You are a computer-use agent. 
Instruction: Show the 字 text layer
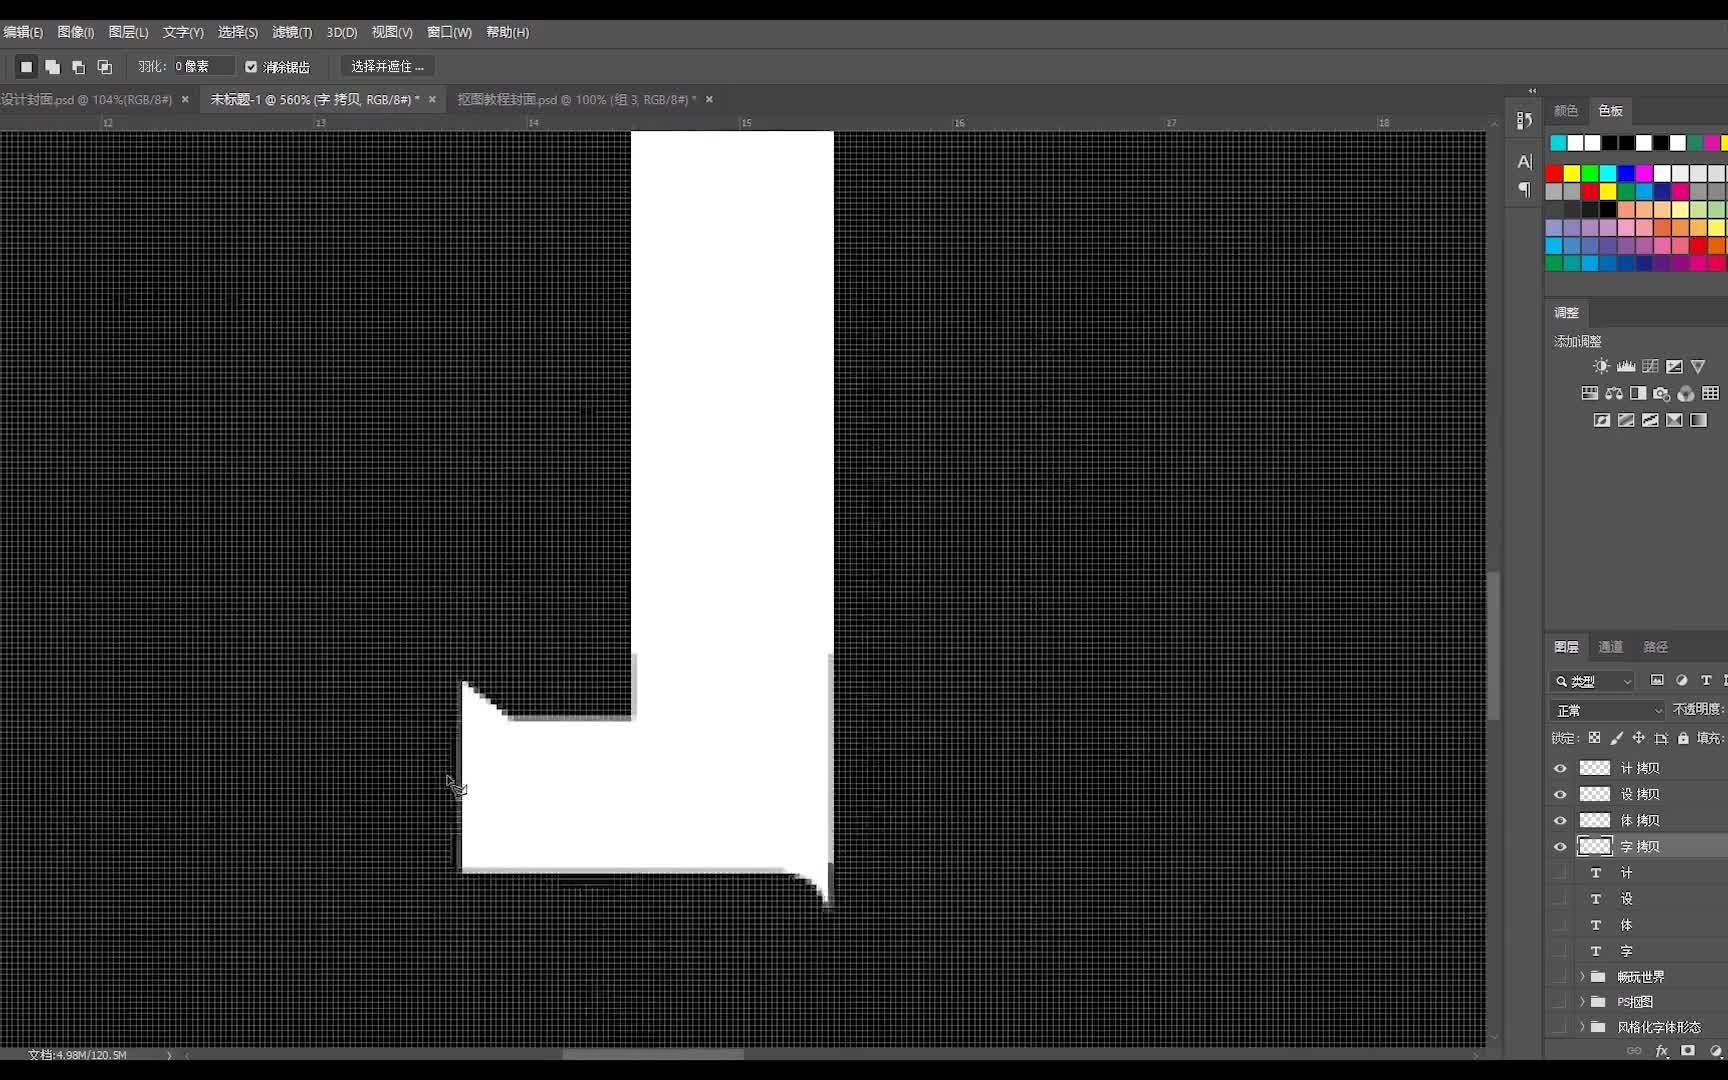coord(1560,951)
